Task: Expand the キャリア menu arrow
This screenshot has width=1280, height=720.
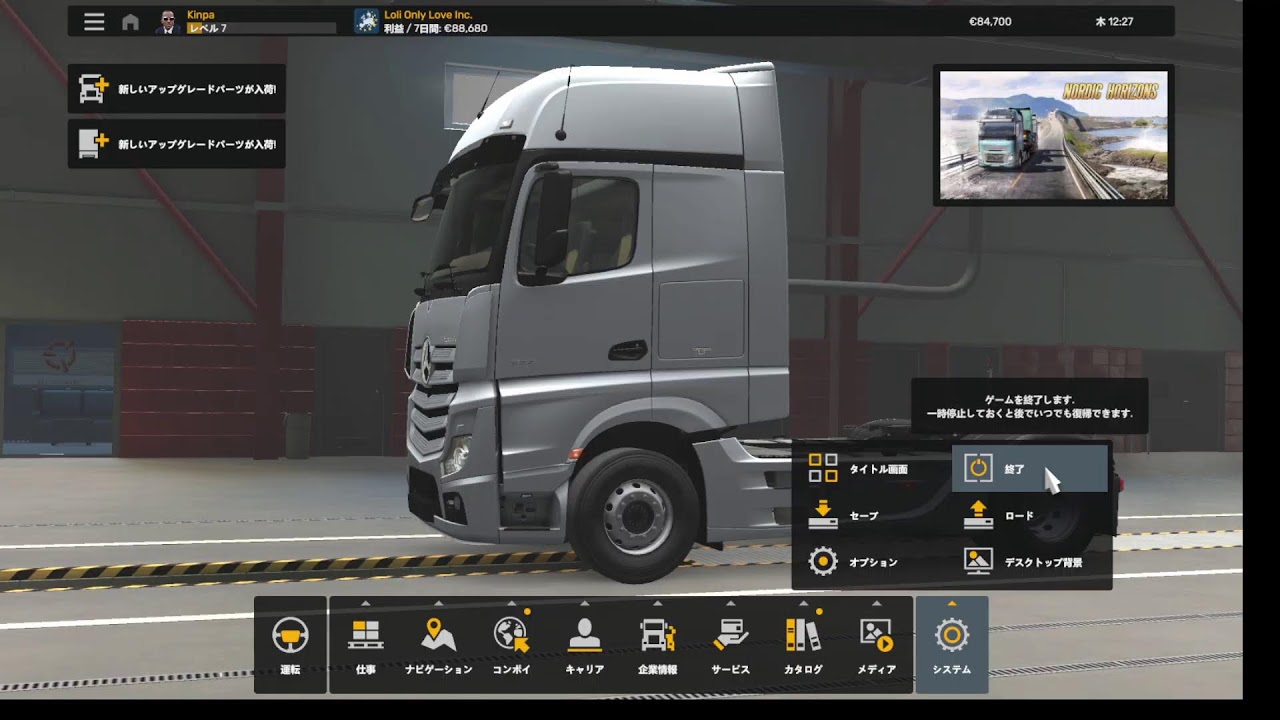Action: point(585,603)
